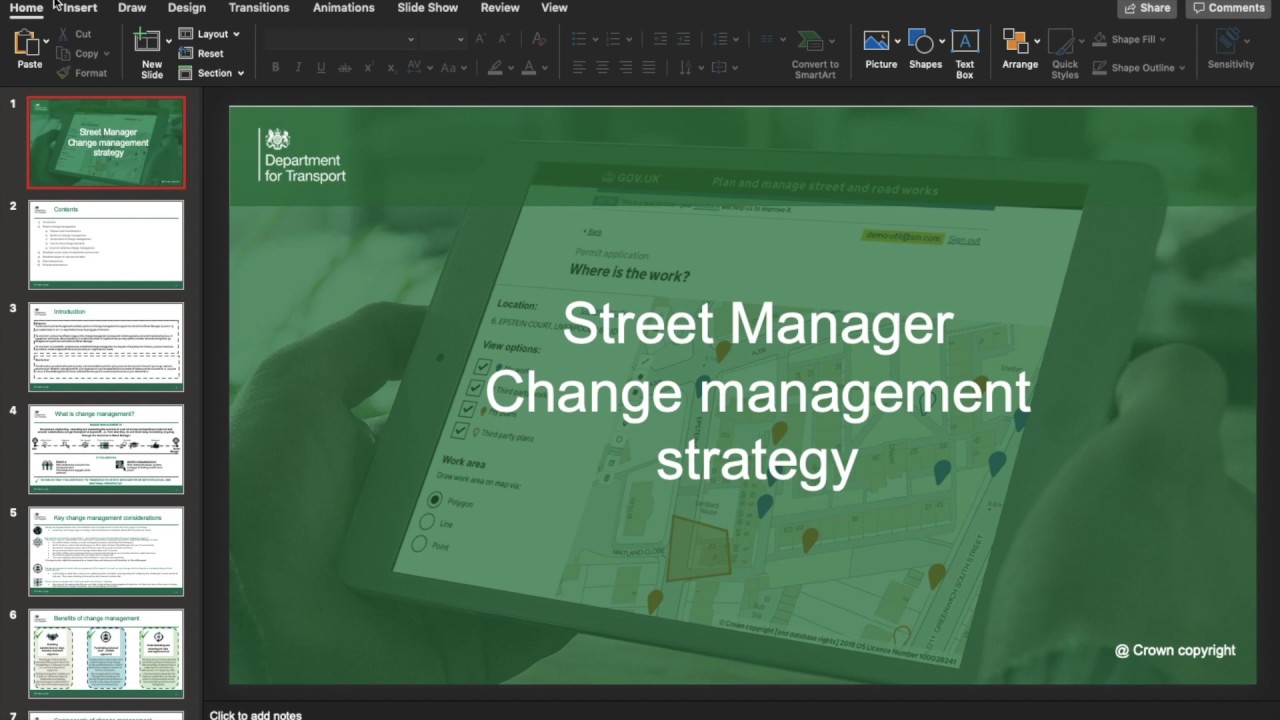The image size is (1280, 720).
Task: Open the Slide Show tab
Action: tap(428, 8)
